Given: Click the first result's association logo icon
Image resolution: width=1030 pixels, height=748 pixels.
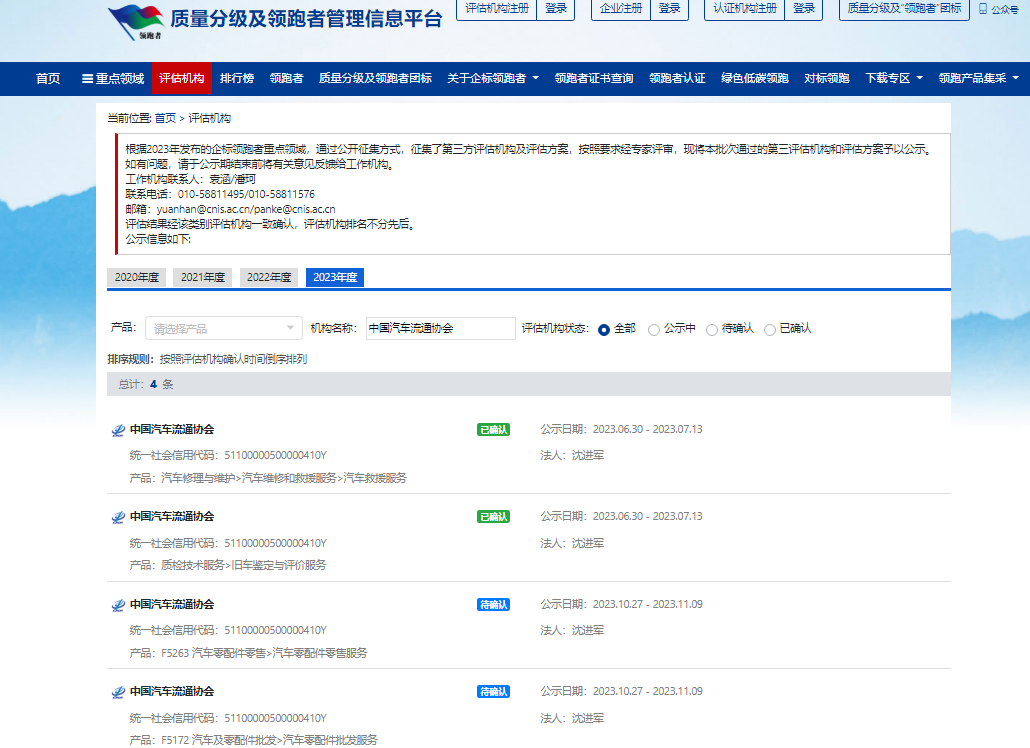Looking at the screenshot, I should coord(118,431).
